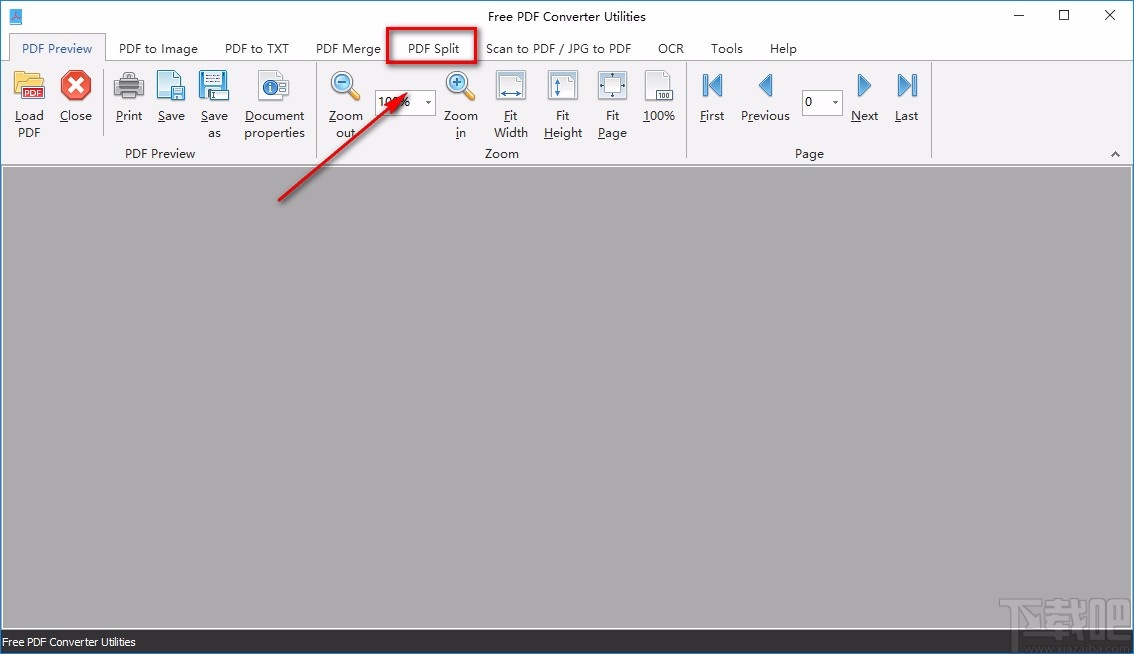Click the Zoom out magnifier
This screenshot has height=654, width=1134.
click(x=345, y=86)
